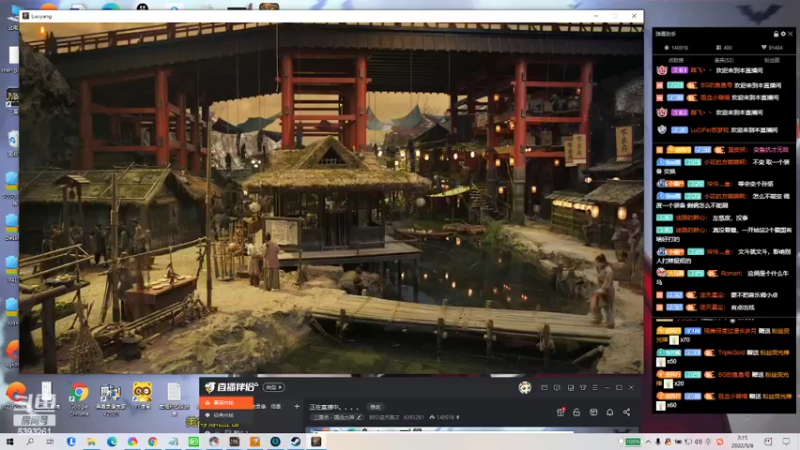The image size is (800, 450).
Task: Open the hamburger menu in companion title bar
Action: point(595,388)
